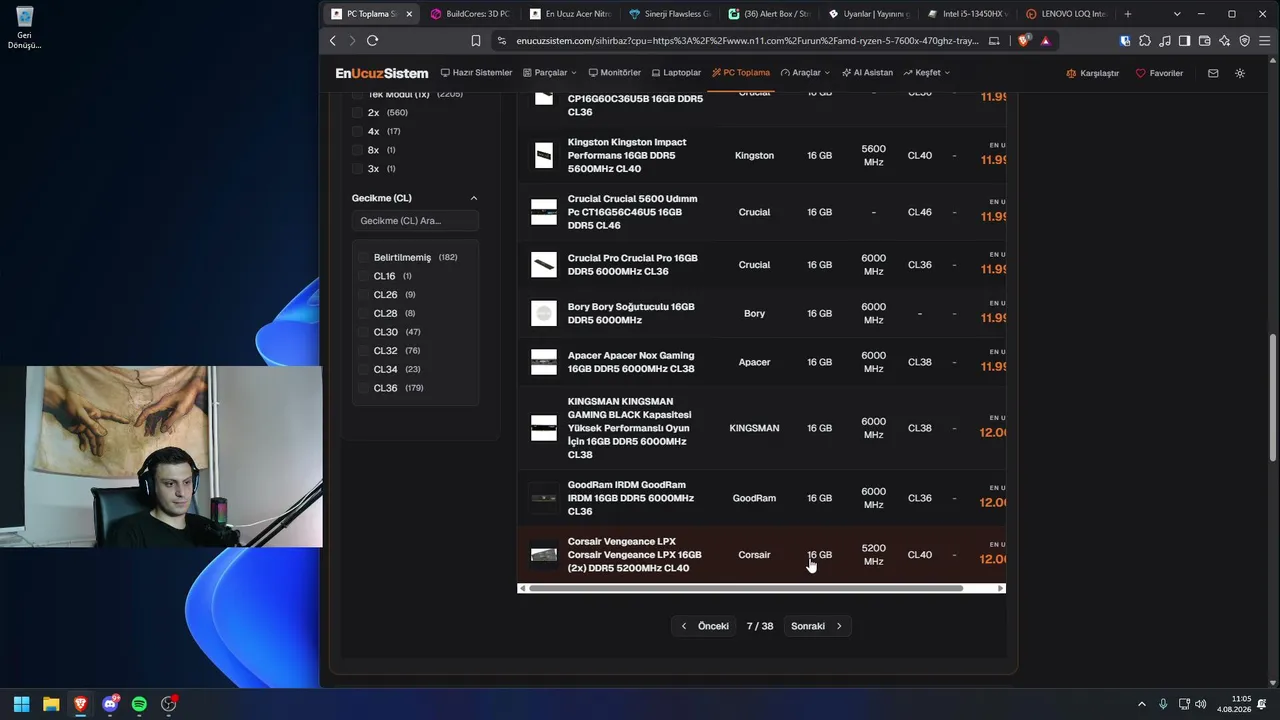Screen dimensions: 1280x720
Task: Collapse the Gecikme (CL) filter section
Action: (x=474, y=198)
